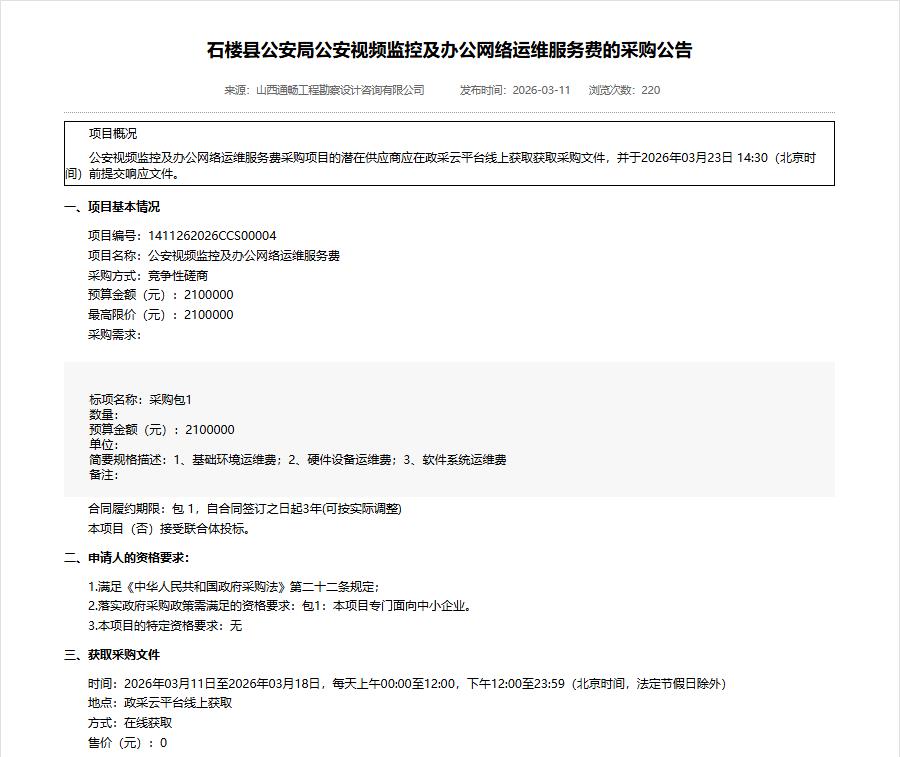Viewport: 900px width, 757px height.
Task: Click the 采购需求 label
Action: pyautogui.click(x=115, y=335)
